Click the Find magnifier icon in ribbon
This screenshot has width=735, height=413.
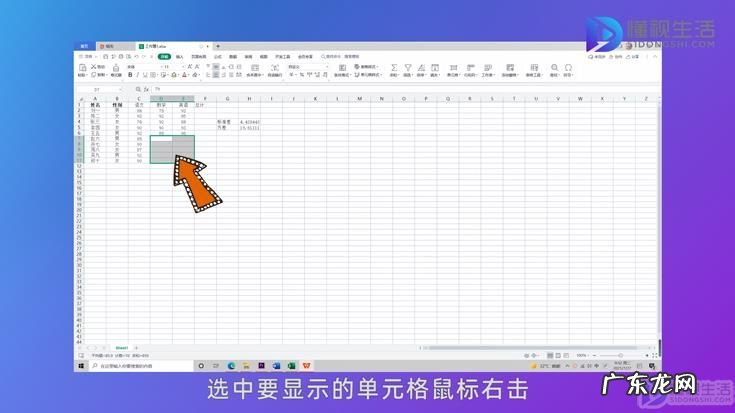click(x=555, y=68)
